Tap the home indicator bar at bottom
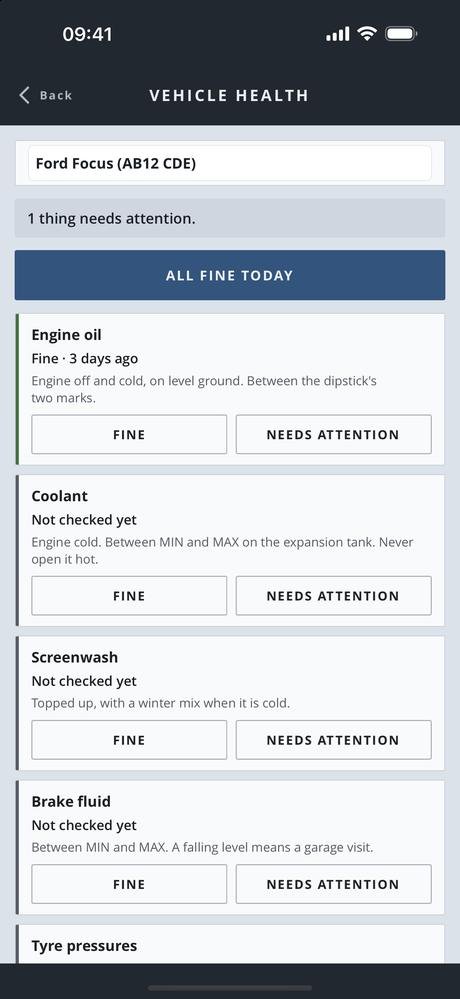This screenshot has width=460, height=999. [x=230, y=988]
